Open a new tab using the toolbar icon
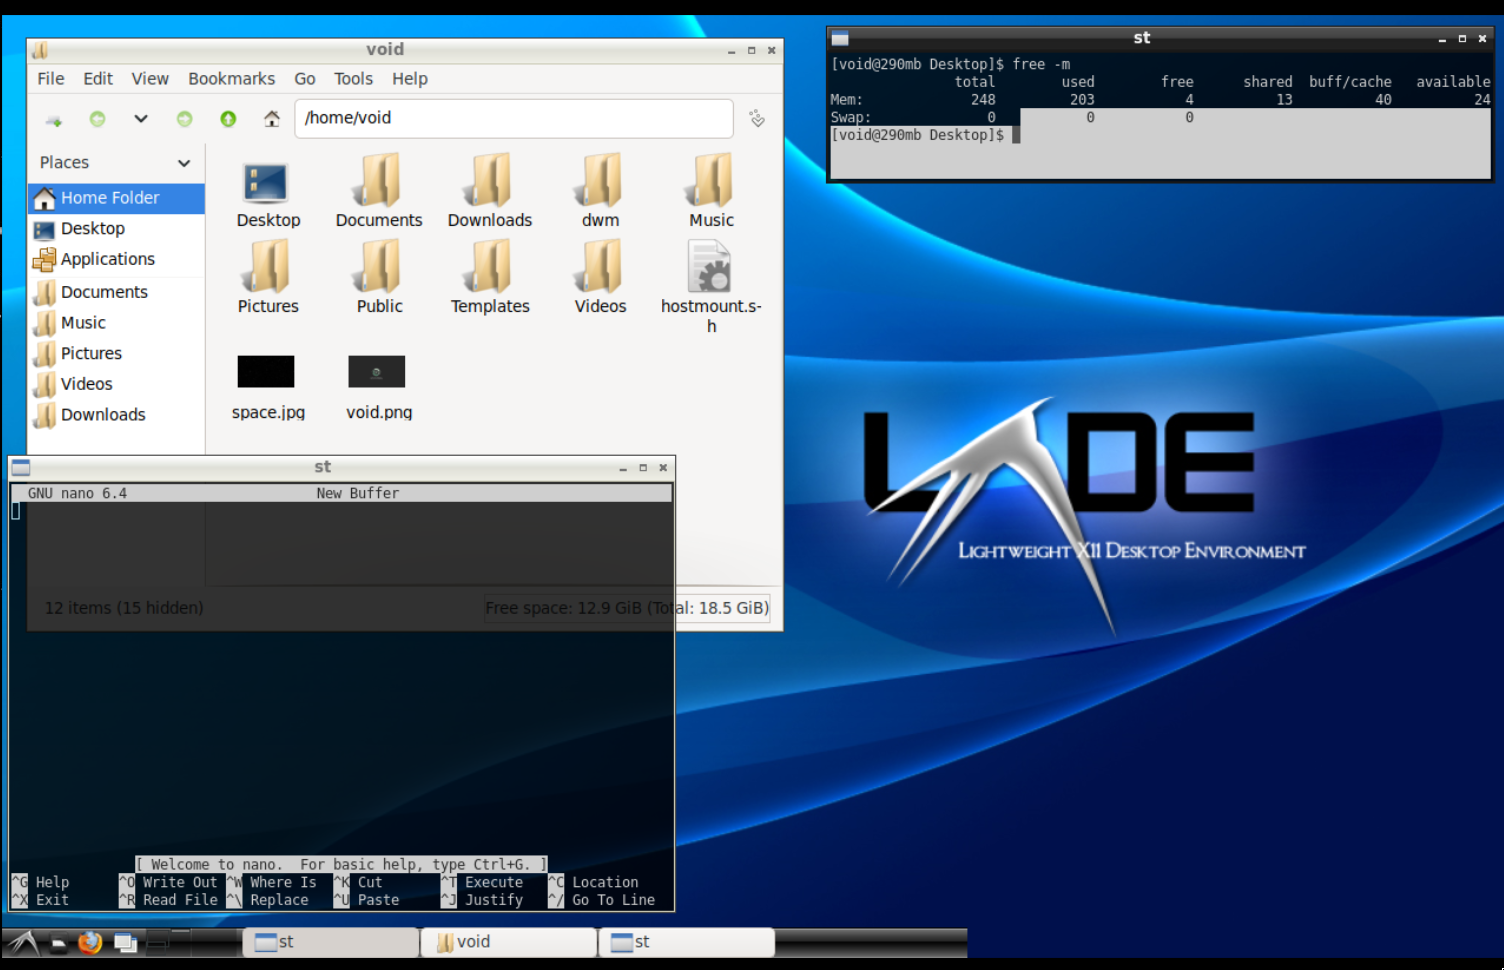1504x970 pixels. pyautogui.click(x=54, y=120)
